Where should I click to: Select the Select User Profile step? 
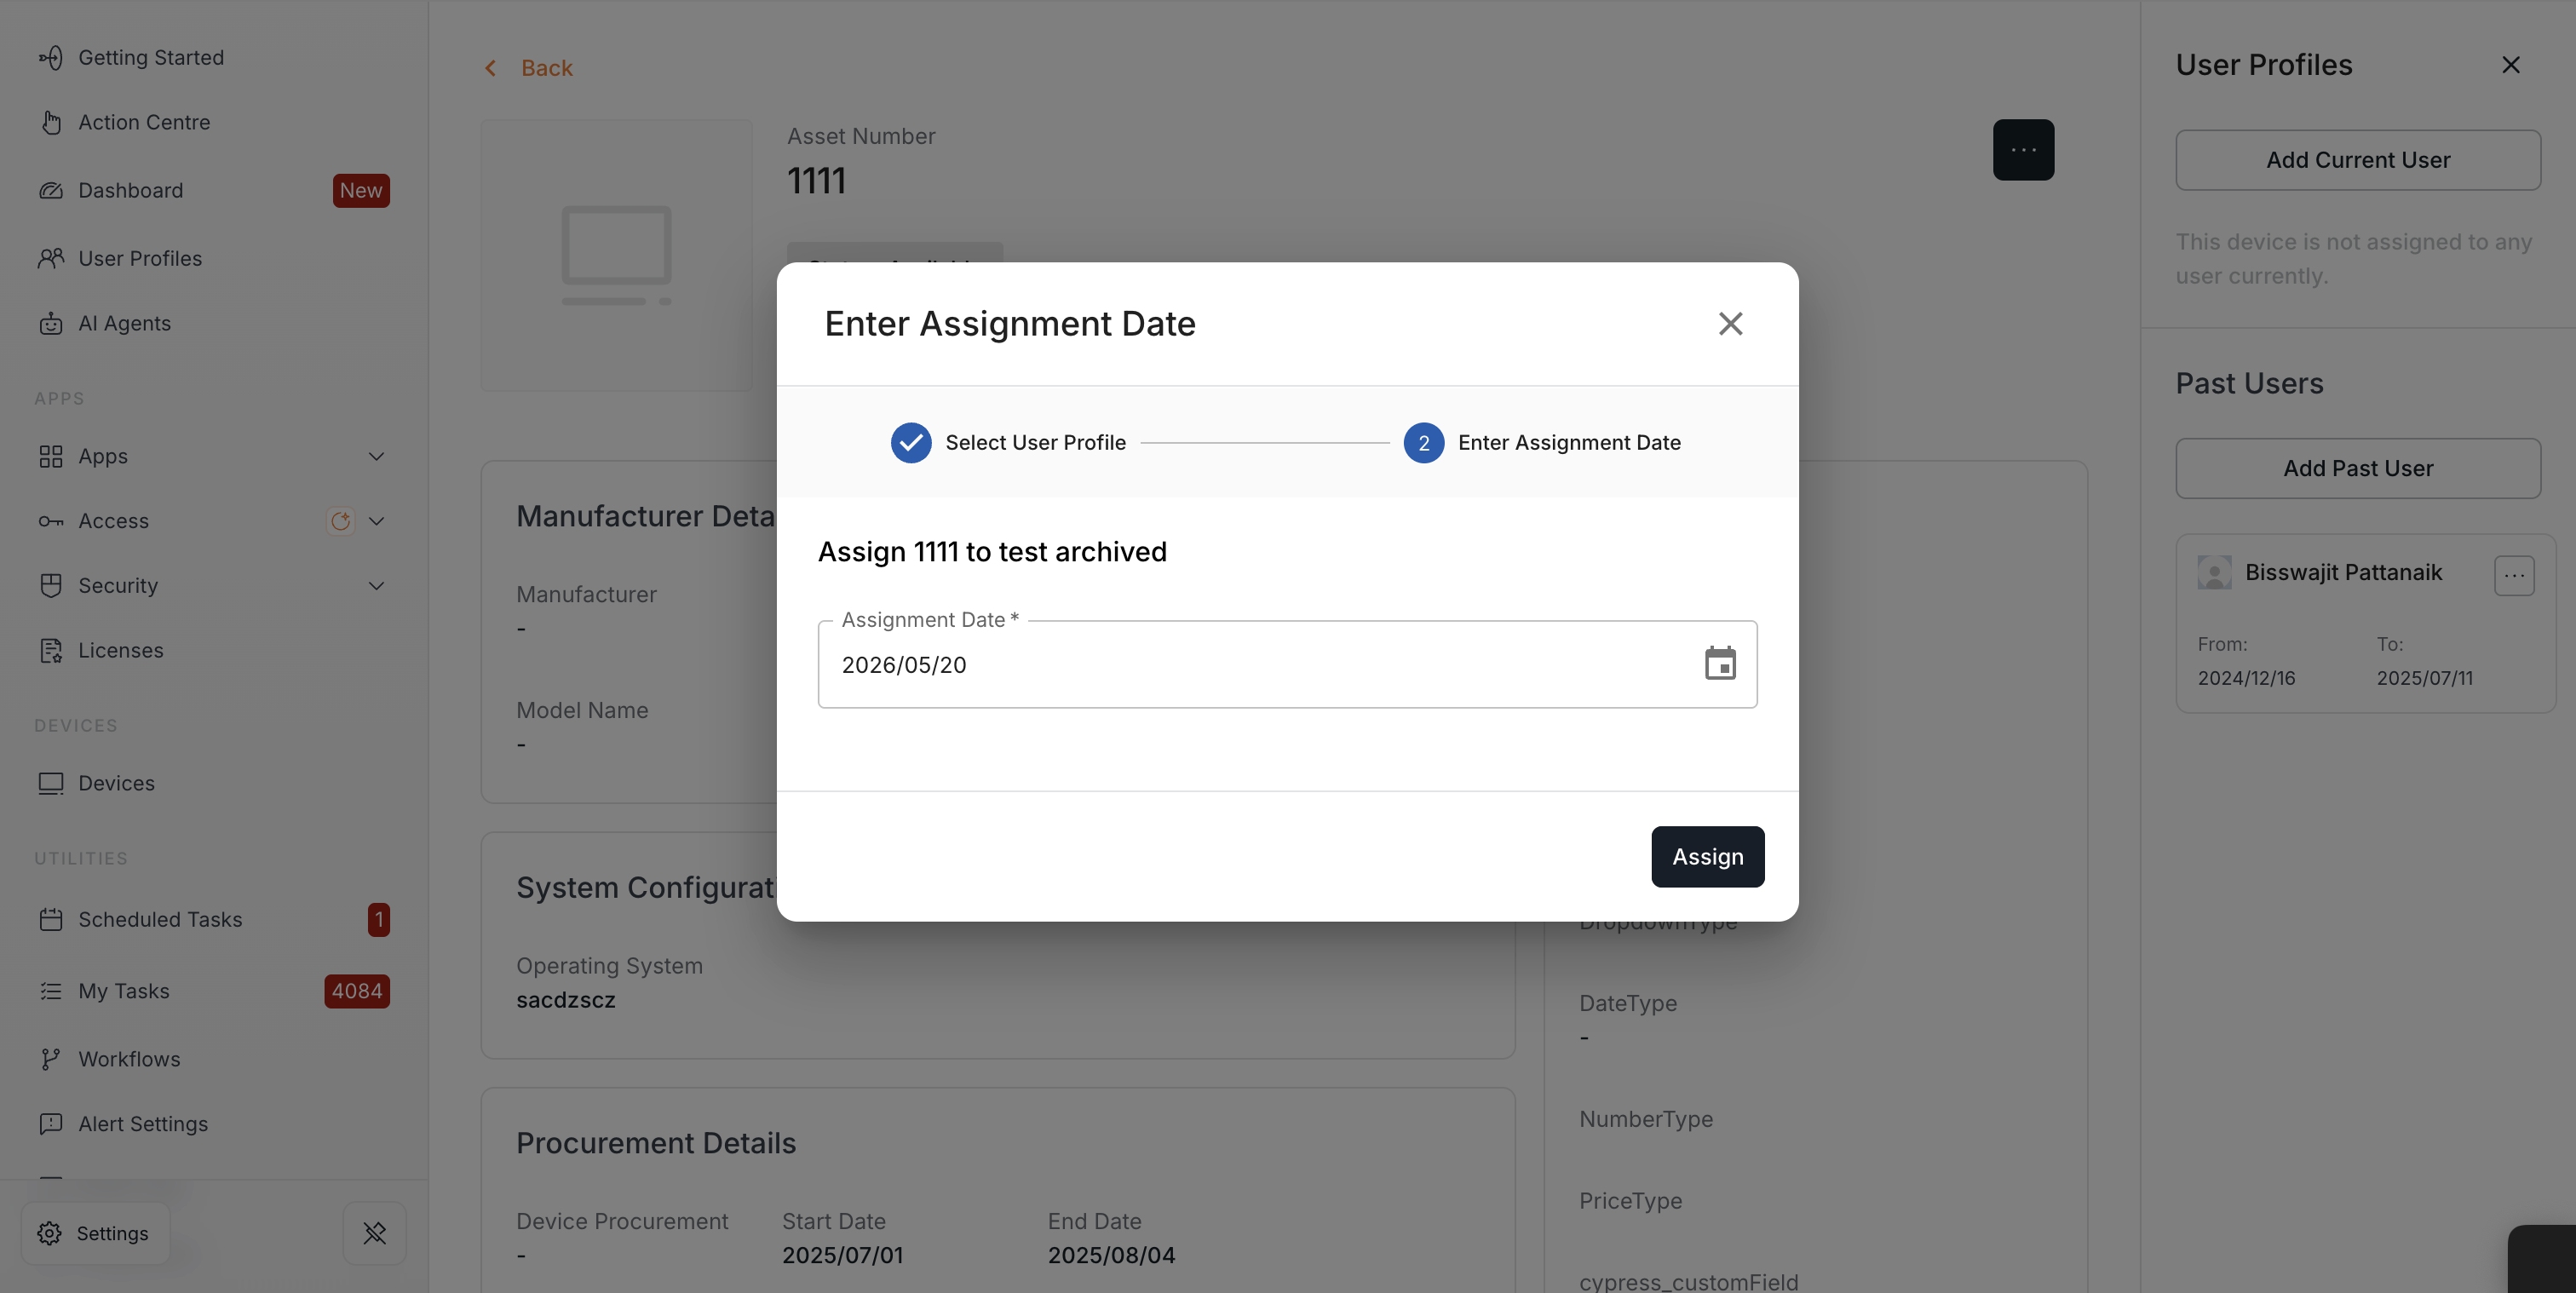point(1008,442)
